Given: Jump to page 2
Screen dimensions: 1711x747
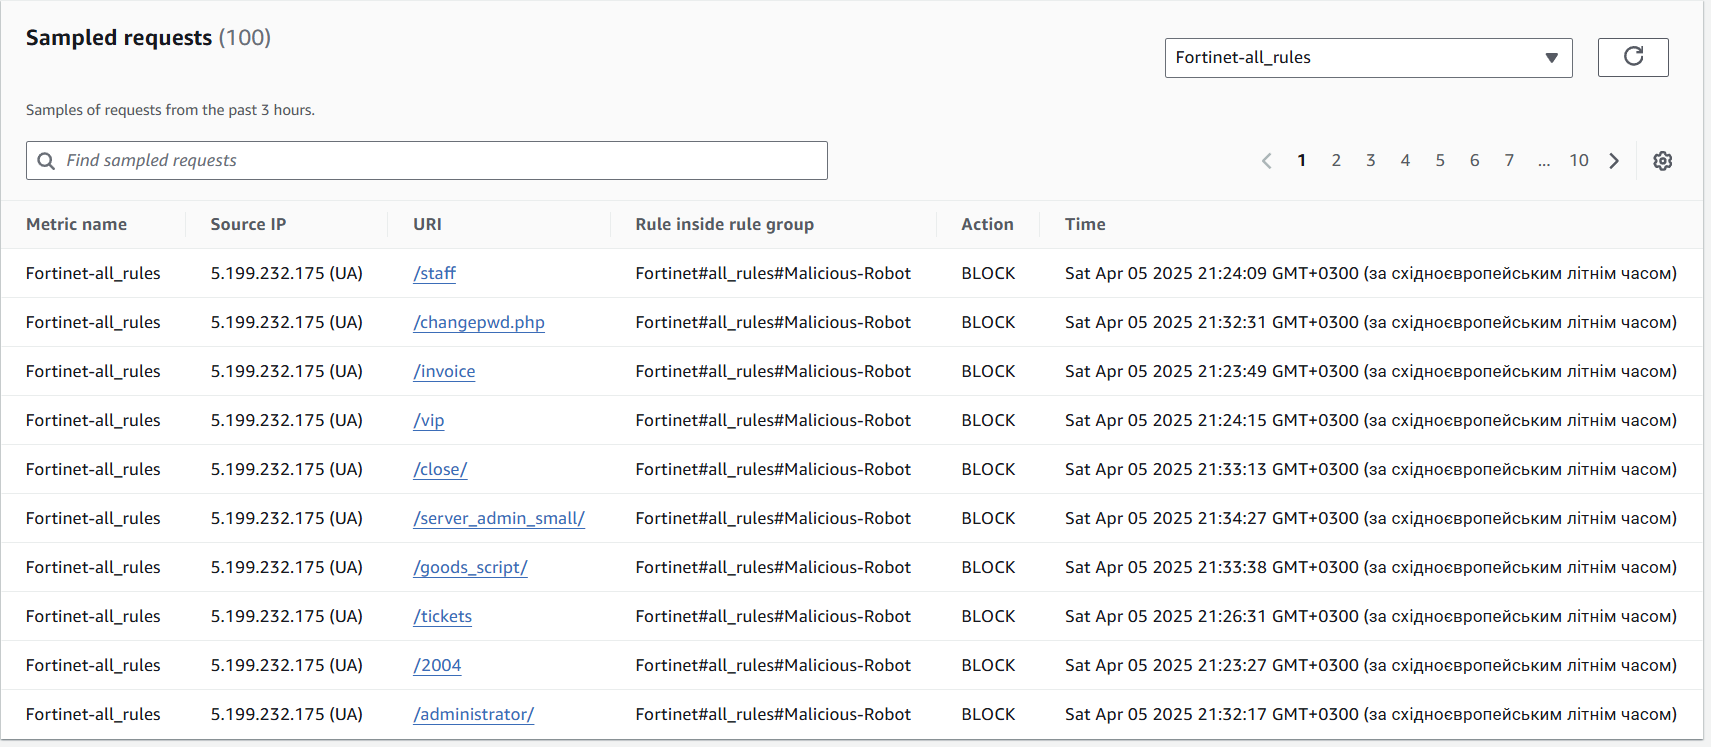Looking at the screenshot, I should coord(1336,161).
